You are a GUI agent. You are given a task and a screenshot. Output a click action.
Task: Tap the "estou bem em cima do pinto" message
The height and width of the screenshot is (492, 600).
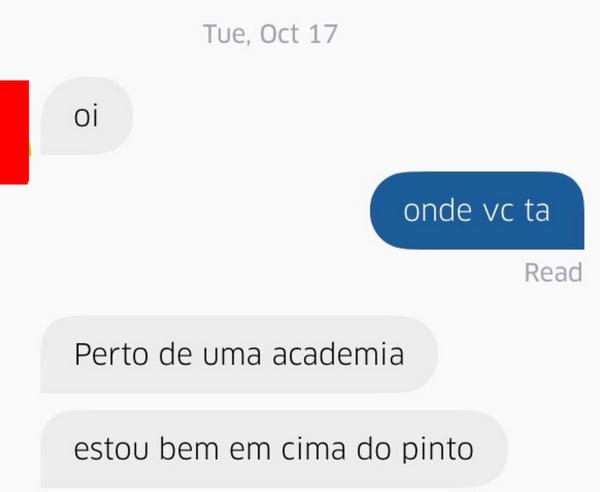coord(274,450)
